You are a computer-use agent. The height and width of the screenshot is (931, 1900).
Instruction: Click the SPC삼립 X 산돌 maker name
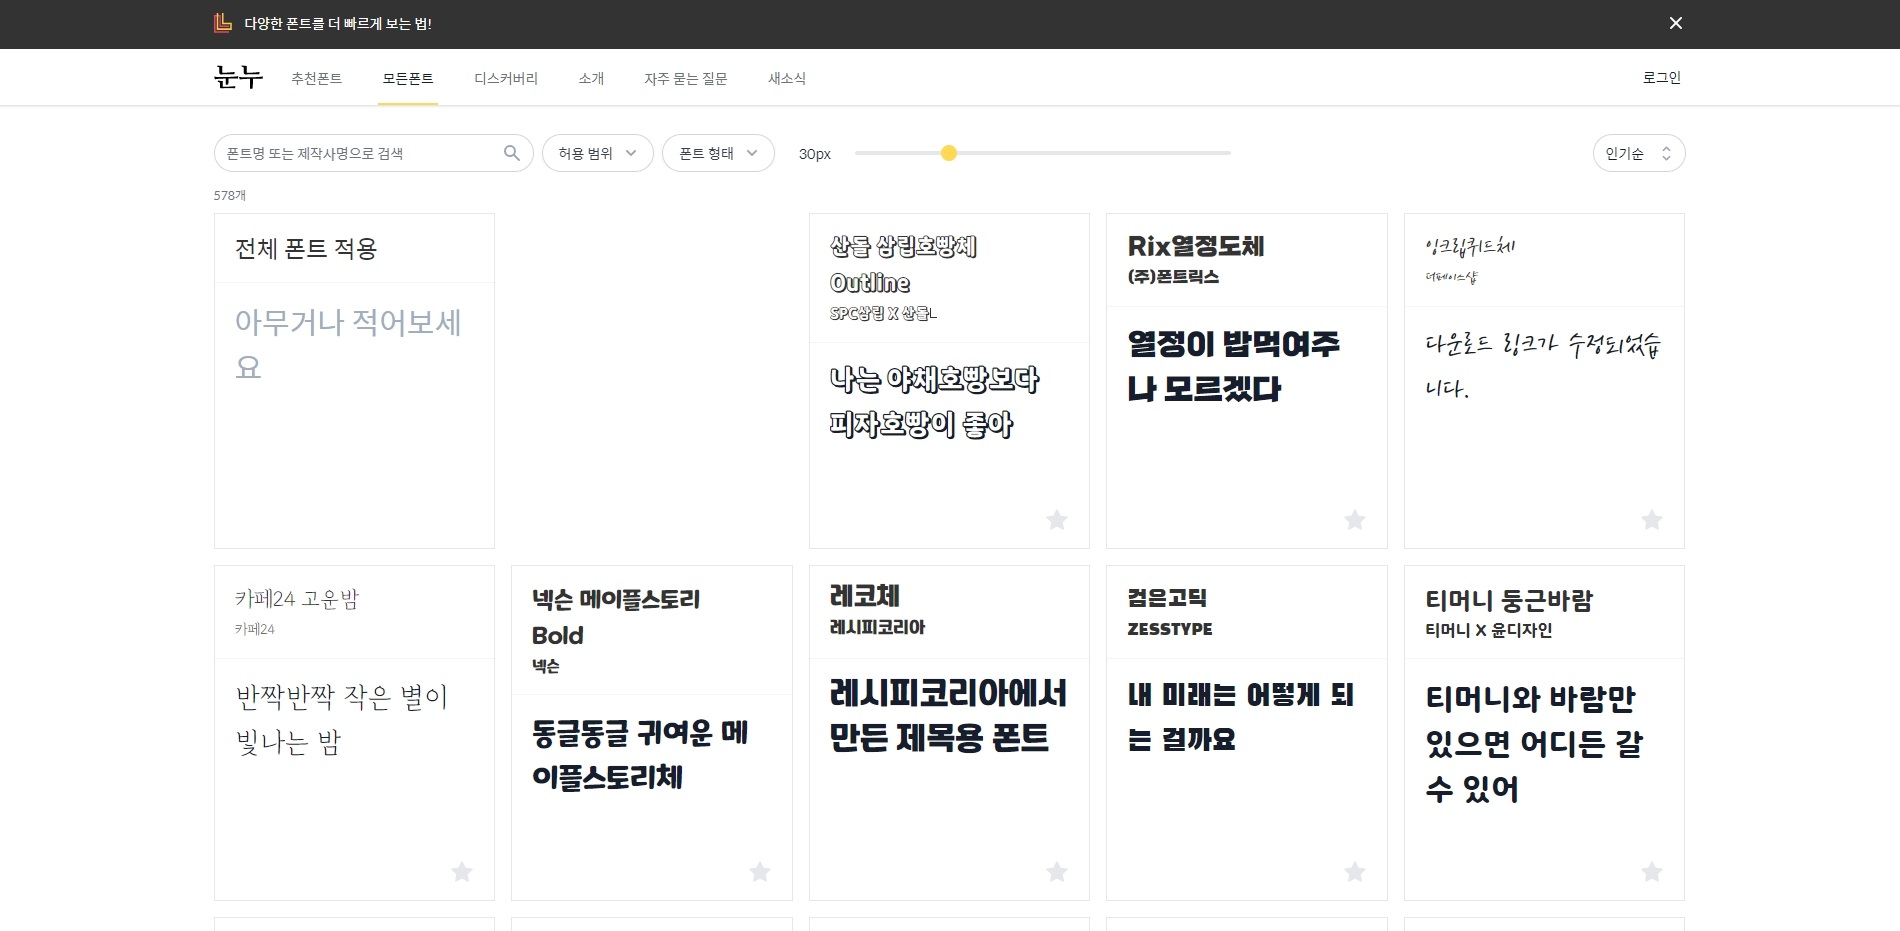pos(883,313)
